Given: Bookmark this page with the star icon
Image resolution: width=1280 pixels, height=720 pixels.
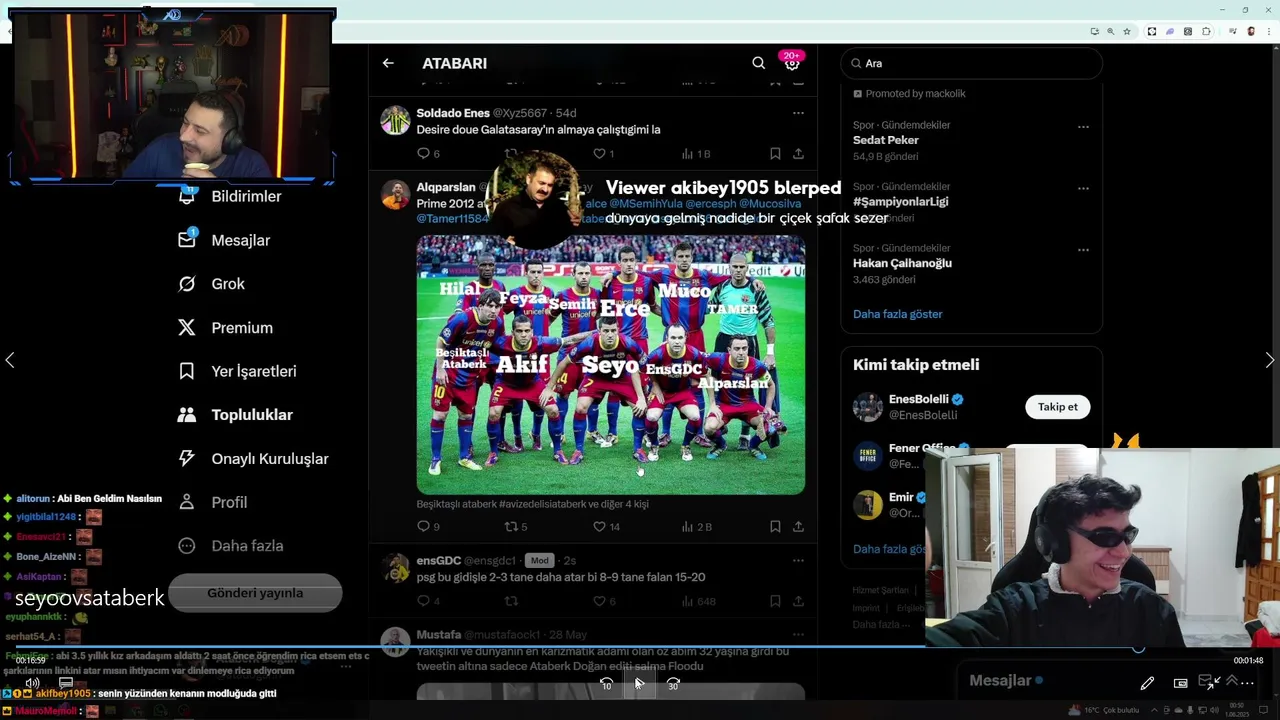Looking at the screenshot, I should pyautogui.click(x=1127, y=32).
